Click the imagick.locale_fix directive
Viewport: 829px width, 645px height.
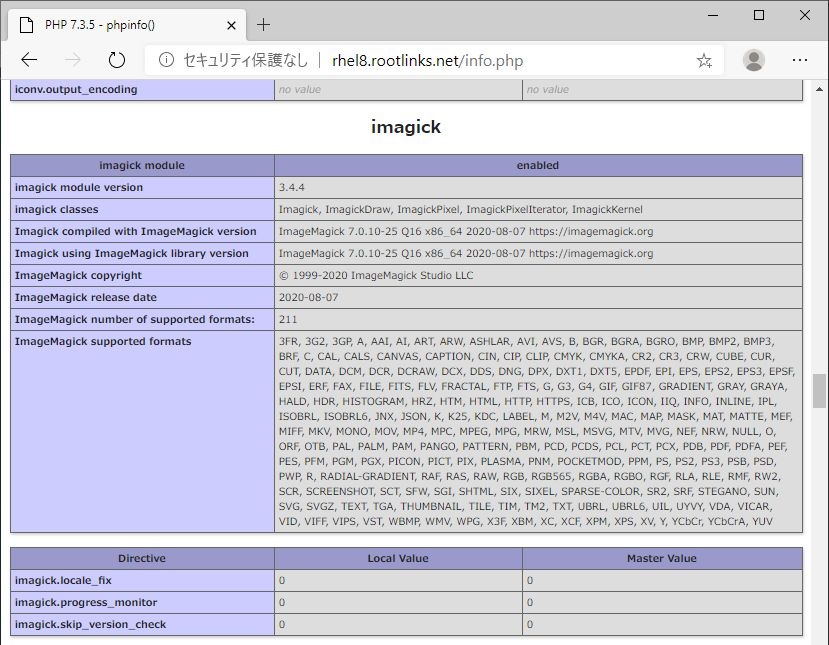(x=63, y=580)
